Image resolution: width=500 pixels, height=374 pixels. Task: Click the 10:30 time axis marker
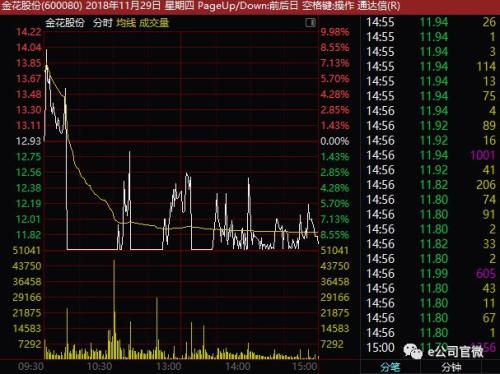[x=99, y=367]
